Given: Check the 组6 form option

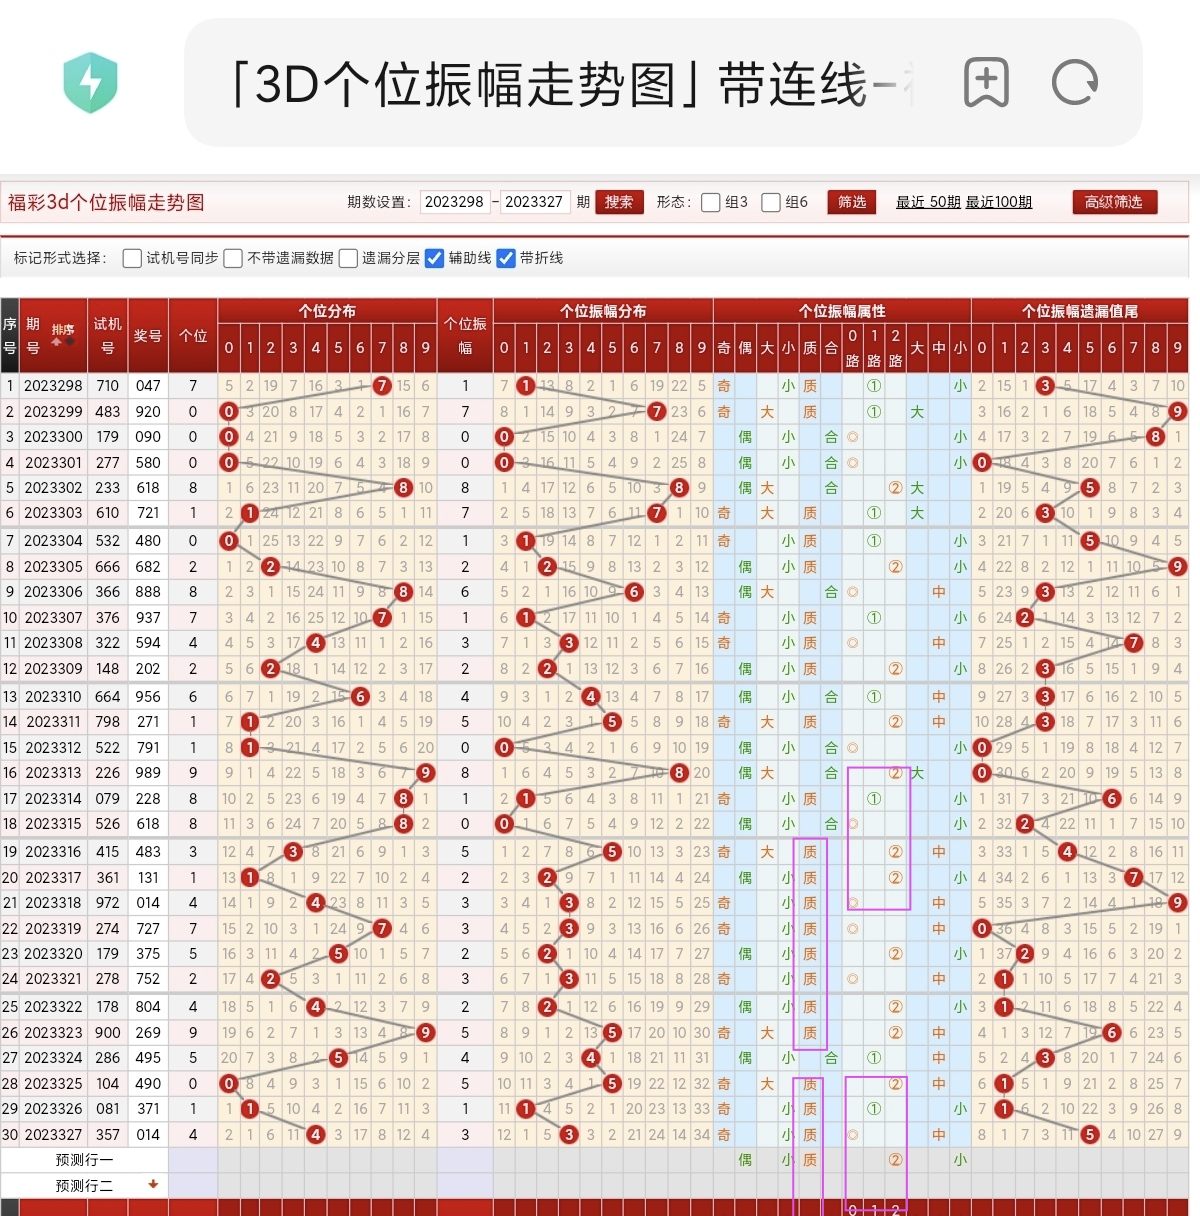Looking at the screenshot, I should (770, 201).
